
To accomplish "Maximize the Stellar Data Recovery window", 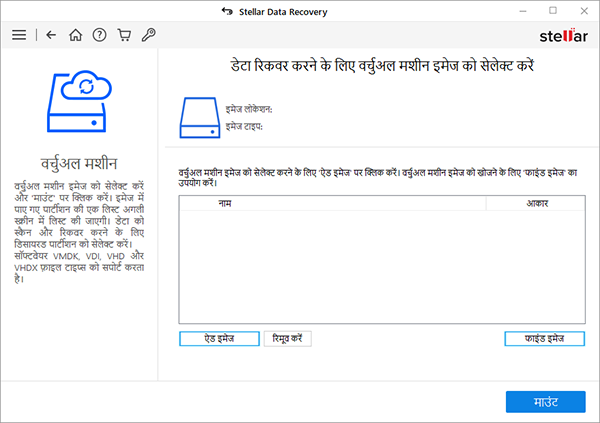I will (553, 11).
